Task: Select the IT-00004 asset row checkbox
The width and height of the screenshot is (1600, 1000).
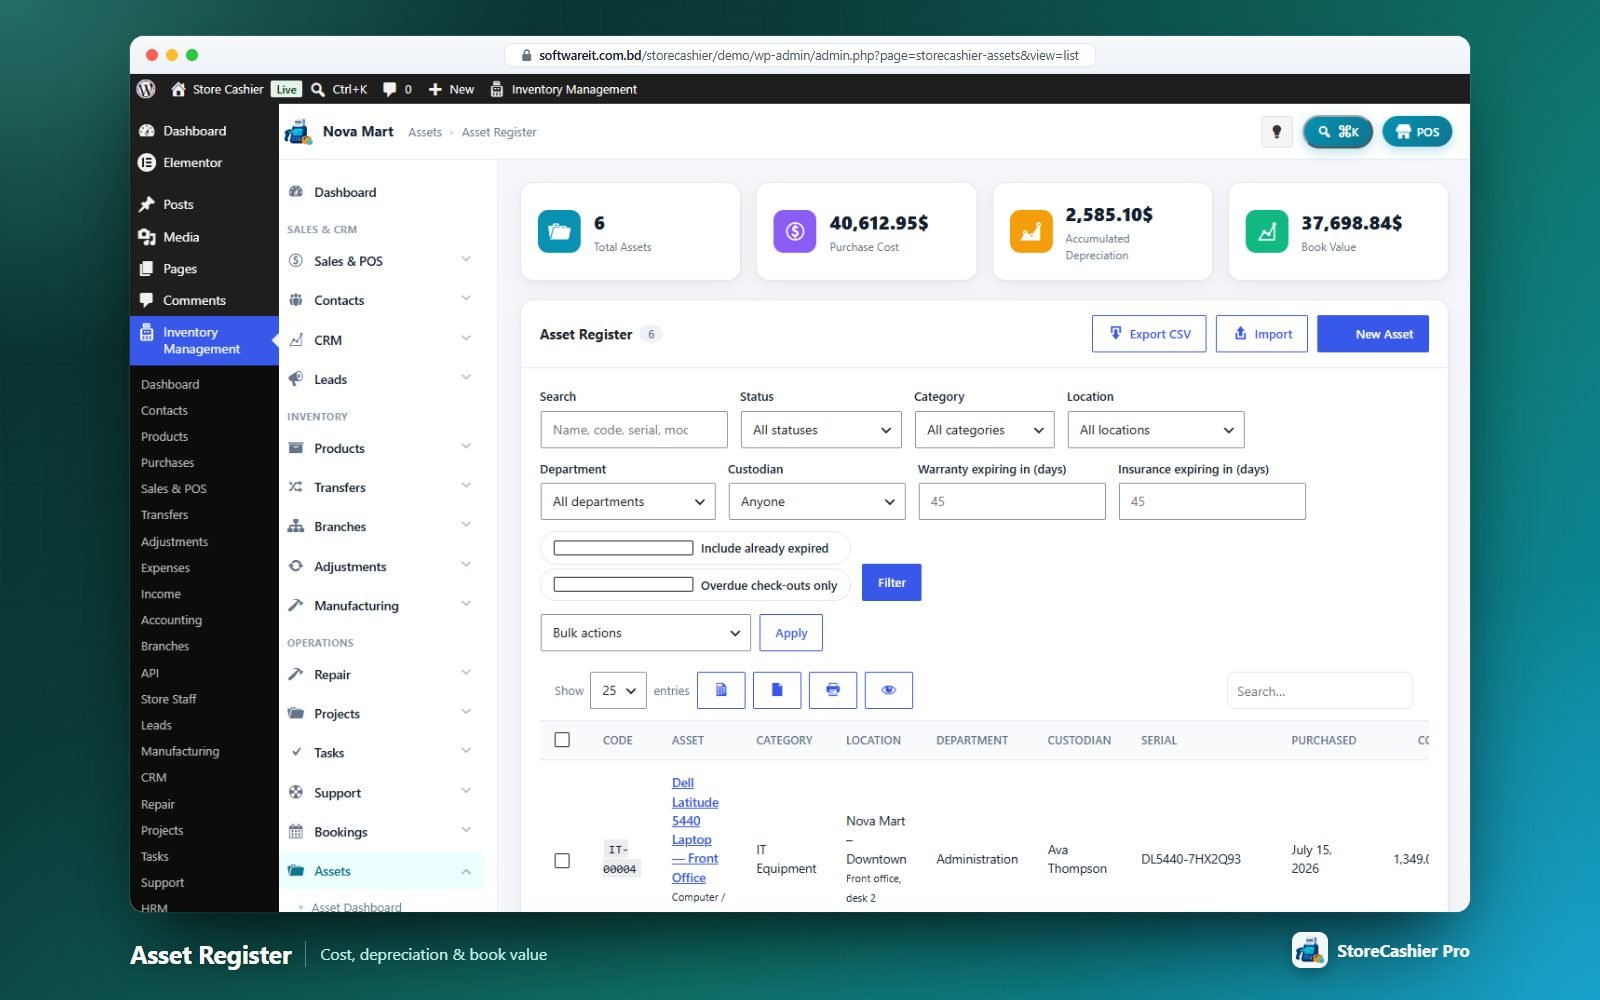Action: coord(562,860)
